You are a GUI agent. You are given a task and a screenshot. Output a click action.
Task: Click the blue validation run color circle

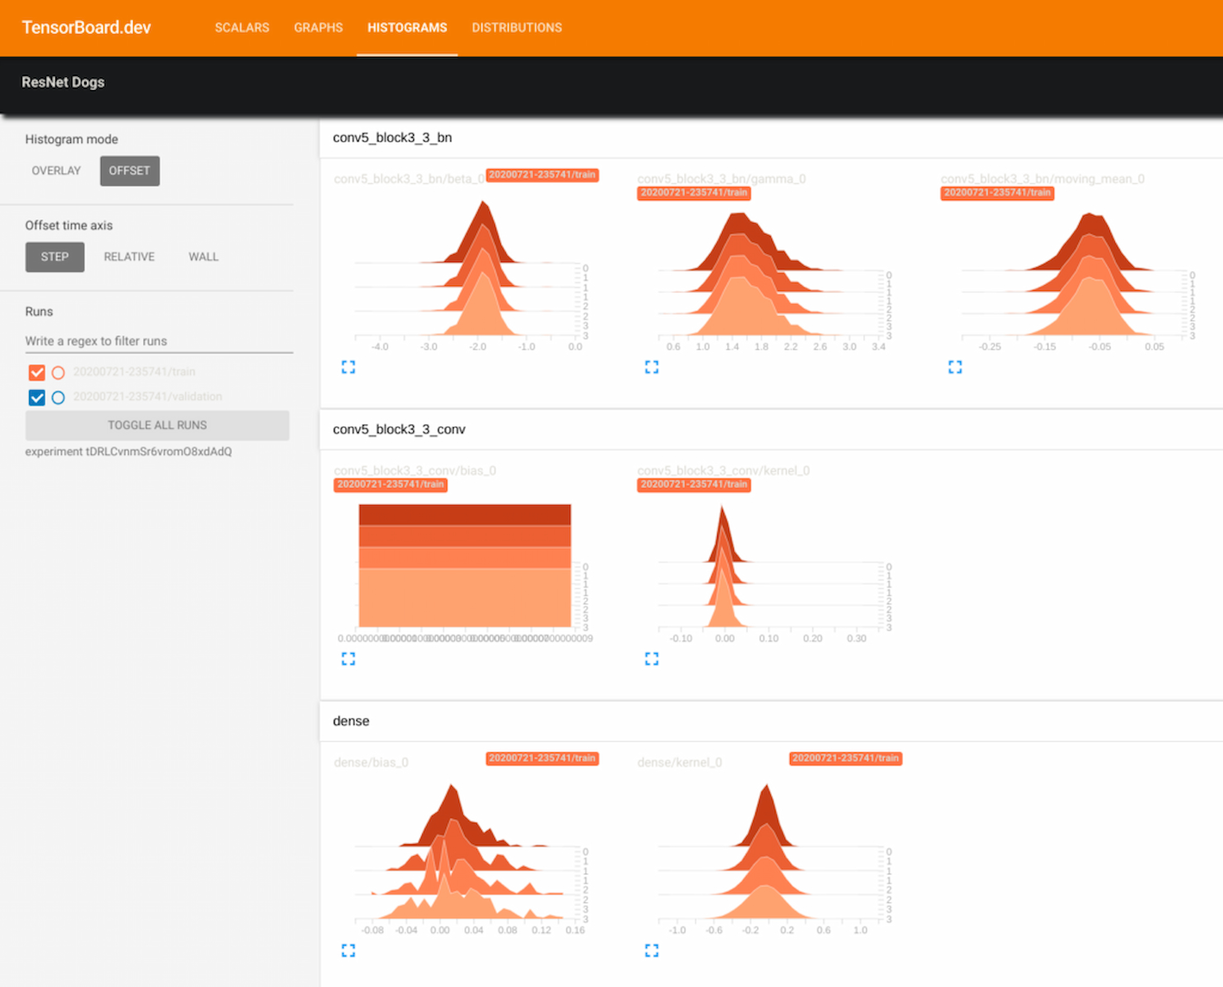pyautogui.click(x=57, y=397)
